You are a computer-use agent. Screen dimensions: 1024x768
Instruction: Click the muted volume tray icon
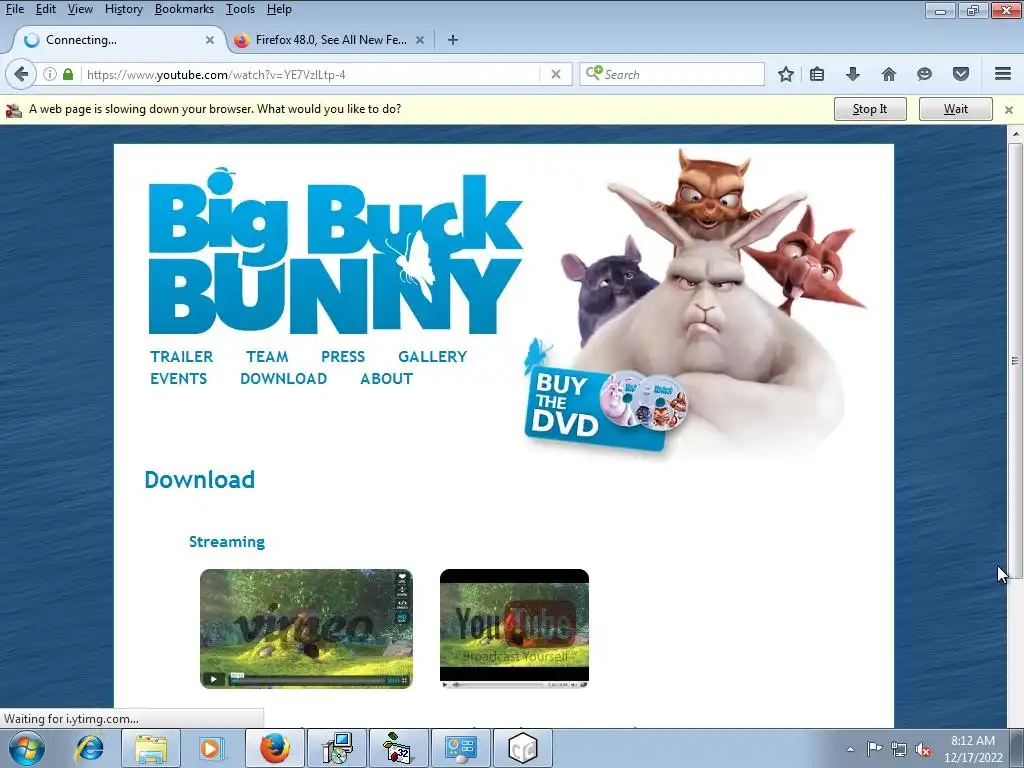[x=923, y=749]
